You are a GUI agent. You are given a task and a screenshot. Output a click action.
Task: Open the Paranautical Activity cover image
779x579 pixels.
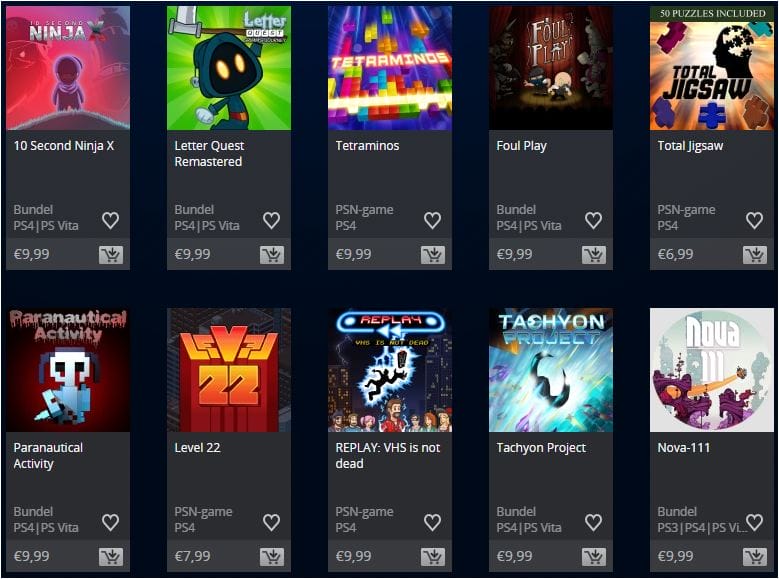point(68,370)
